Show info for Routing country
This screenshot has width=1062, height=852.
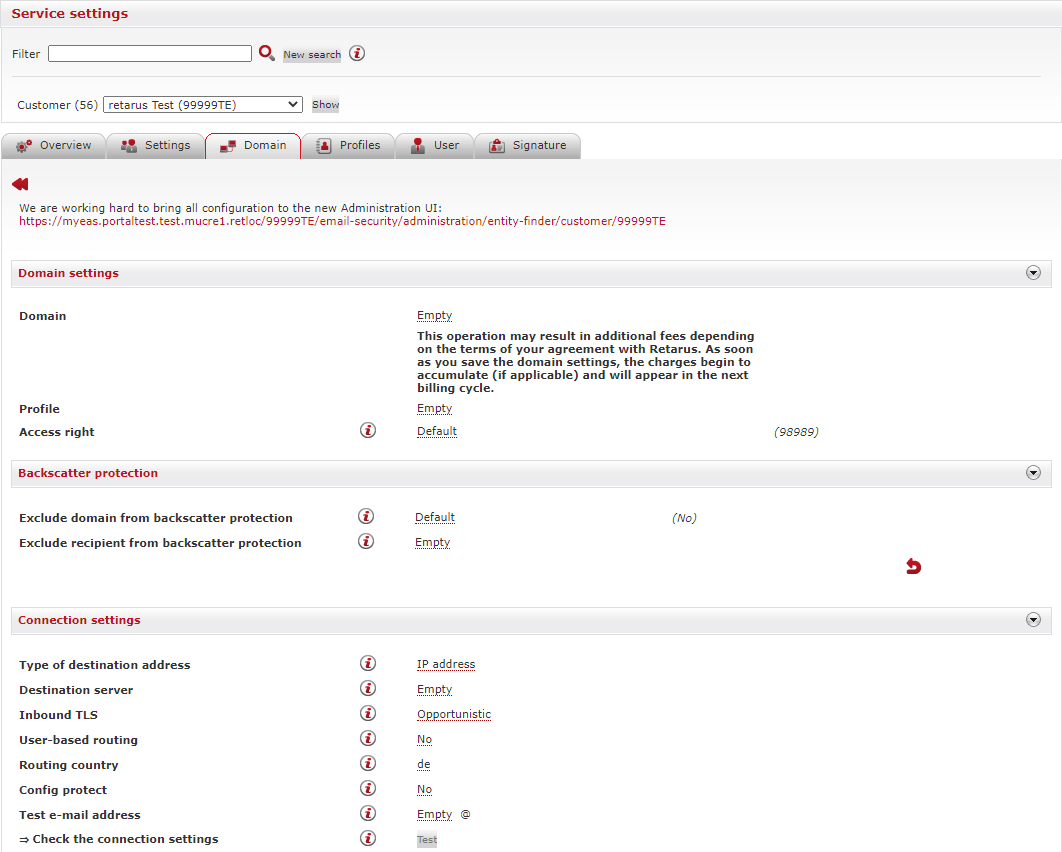pyautogui.click(x=368, y=764)
